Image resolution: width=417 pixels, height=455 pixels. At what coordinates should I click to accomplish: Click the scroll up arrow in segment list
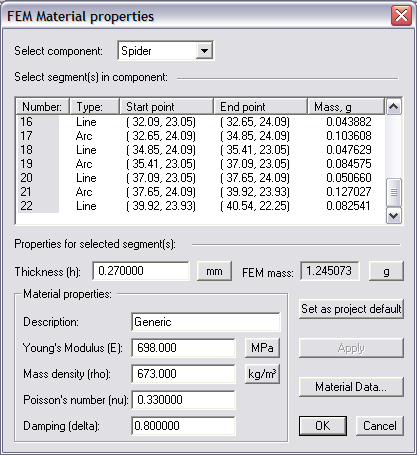394,107
